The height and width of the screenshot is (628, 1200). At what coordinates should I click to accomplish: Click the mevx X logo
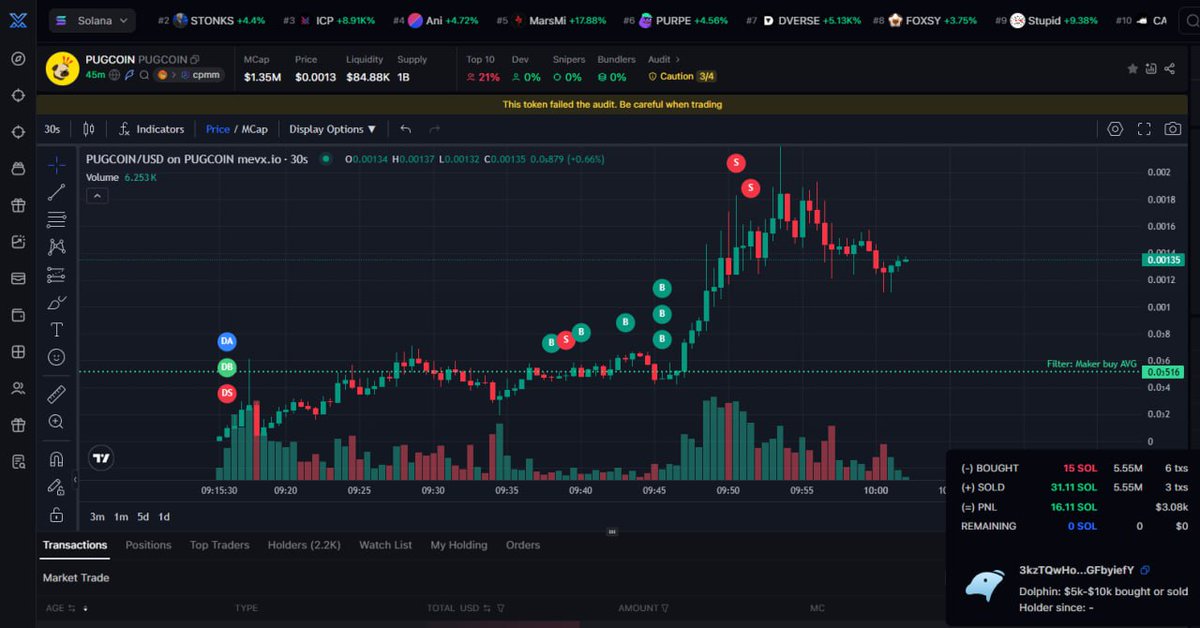(18, 19)
